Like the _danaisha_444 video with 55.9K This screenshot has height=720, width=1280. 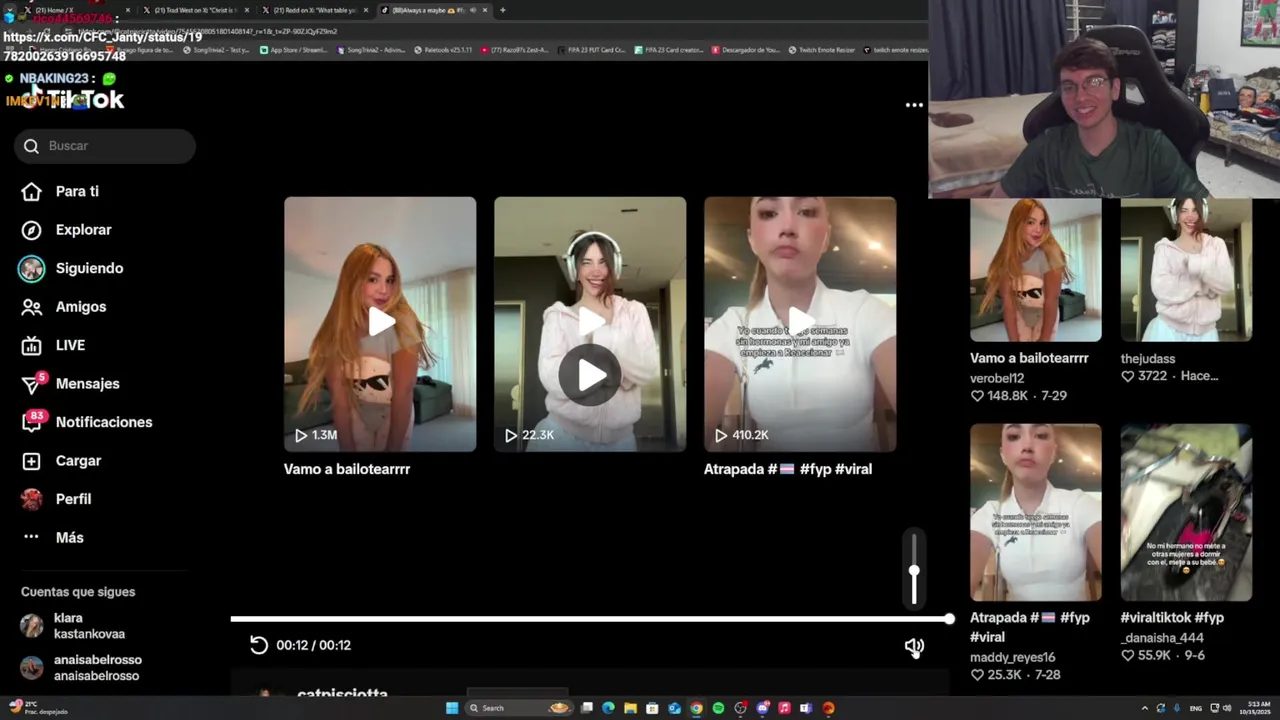coord(1128,656)
